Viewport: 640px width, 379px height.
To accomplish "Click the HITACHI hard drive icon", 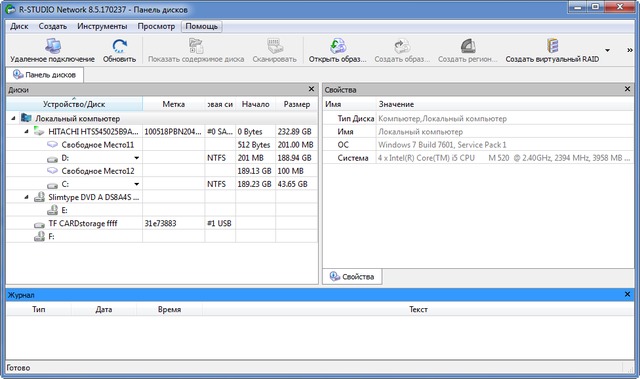I will pos(39,131).
